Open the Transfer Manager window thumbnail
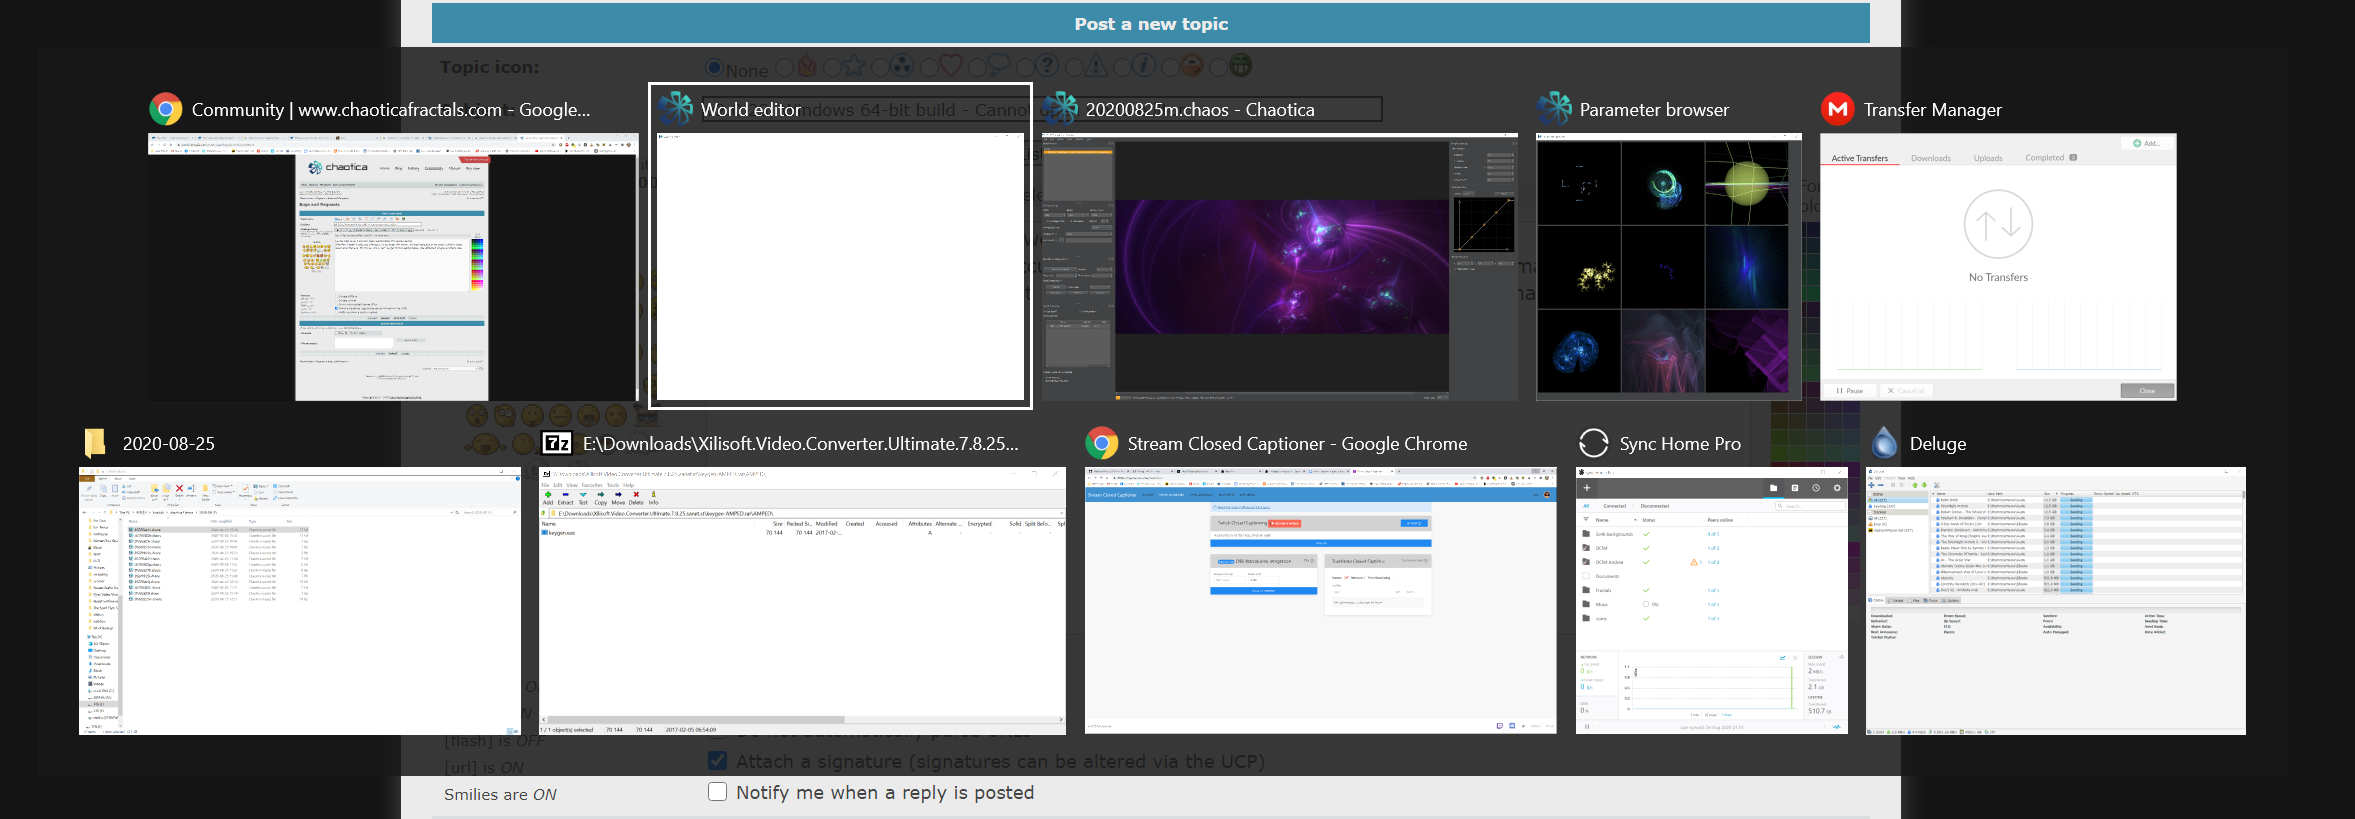 point(1998,268)
